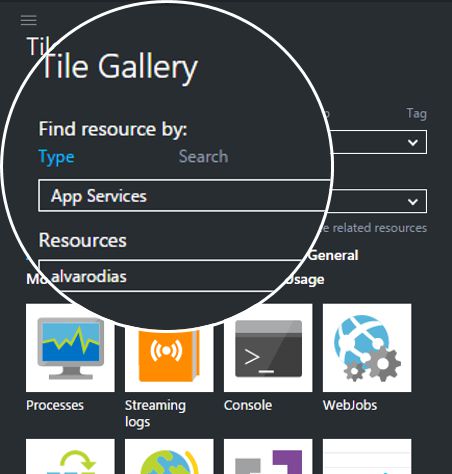Screen dimensions: 452x474
Task: Click the Streaming logs label
Action: (x=155, y=414)
